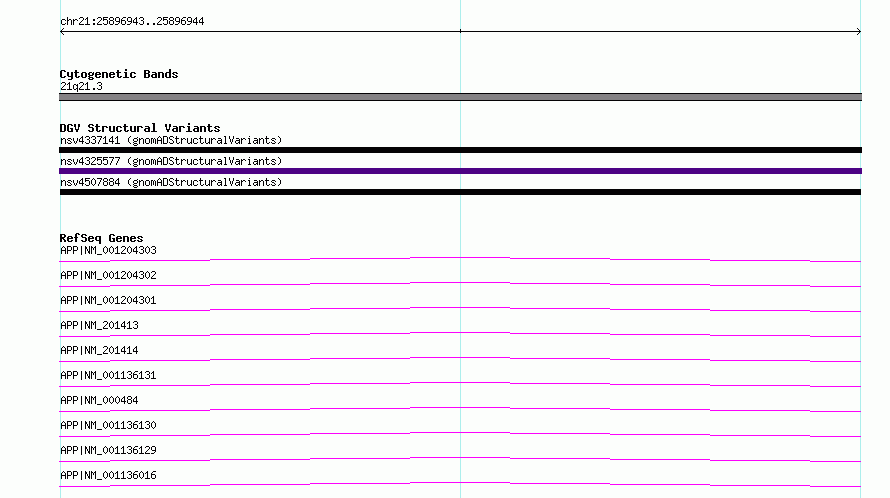Image resolution: width=890 pixels, height=498 pixels.
Task: Click the center tick on the coordinate ruler
Action: tap(460, 31)
